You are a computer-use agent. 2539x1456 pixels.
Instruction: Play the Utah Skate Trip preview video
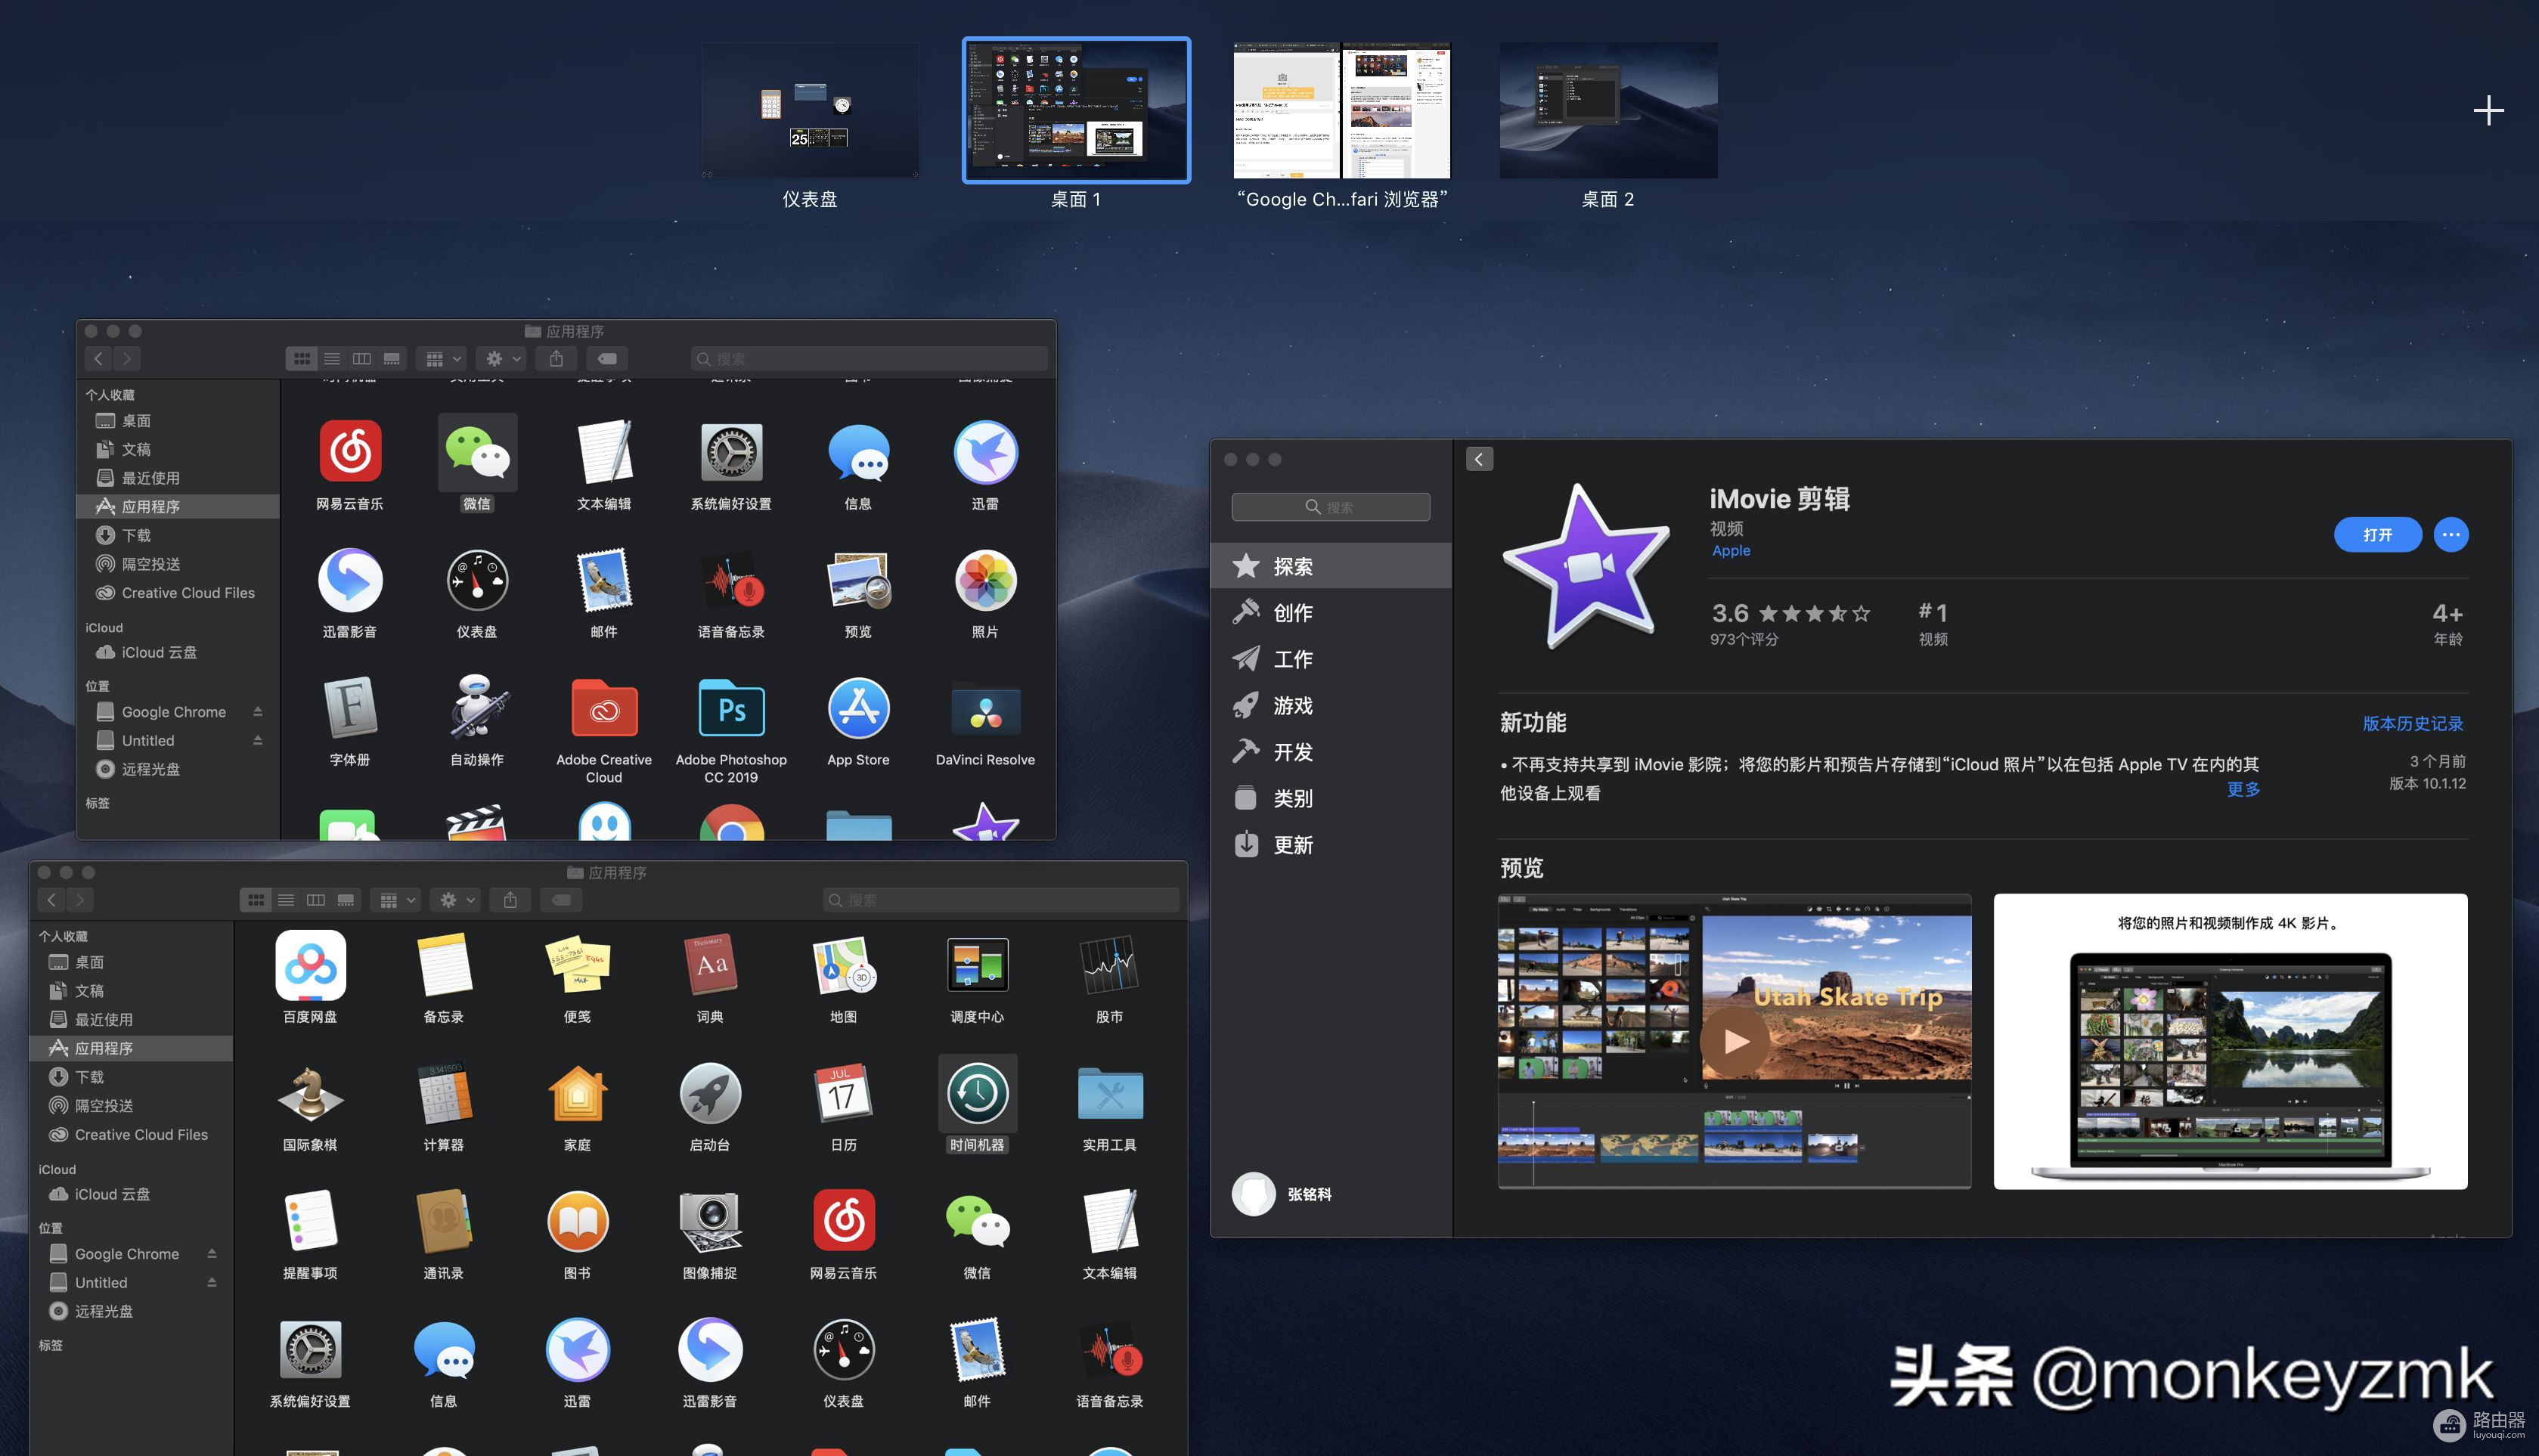(x=1735, y=1040)
